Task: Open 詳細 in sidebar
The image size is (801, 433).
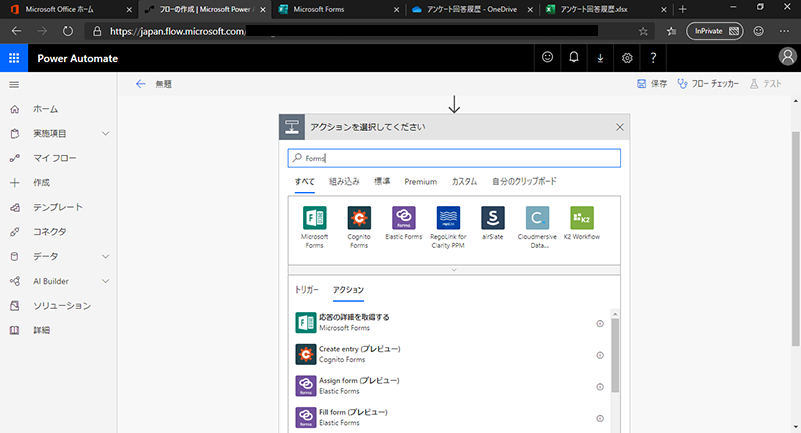Action: coord(41,330)
